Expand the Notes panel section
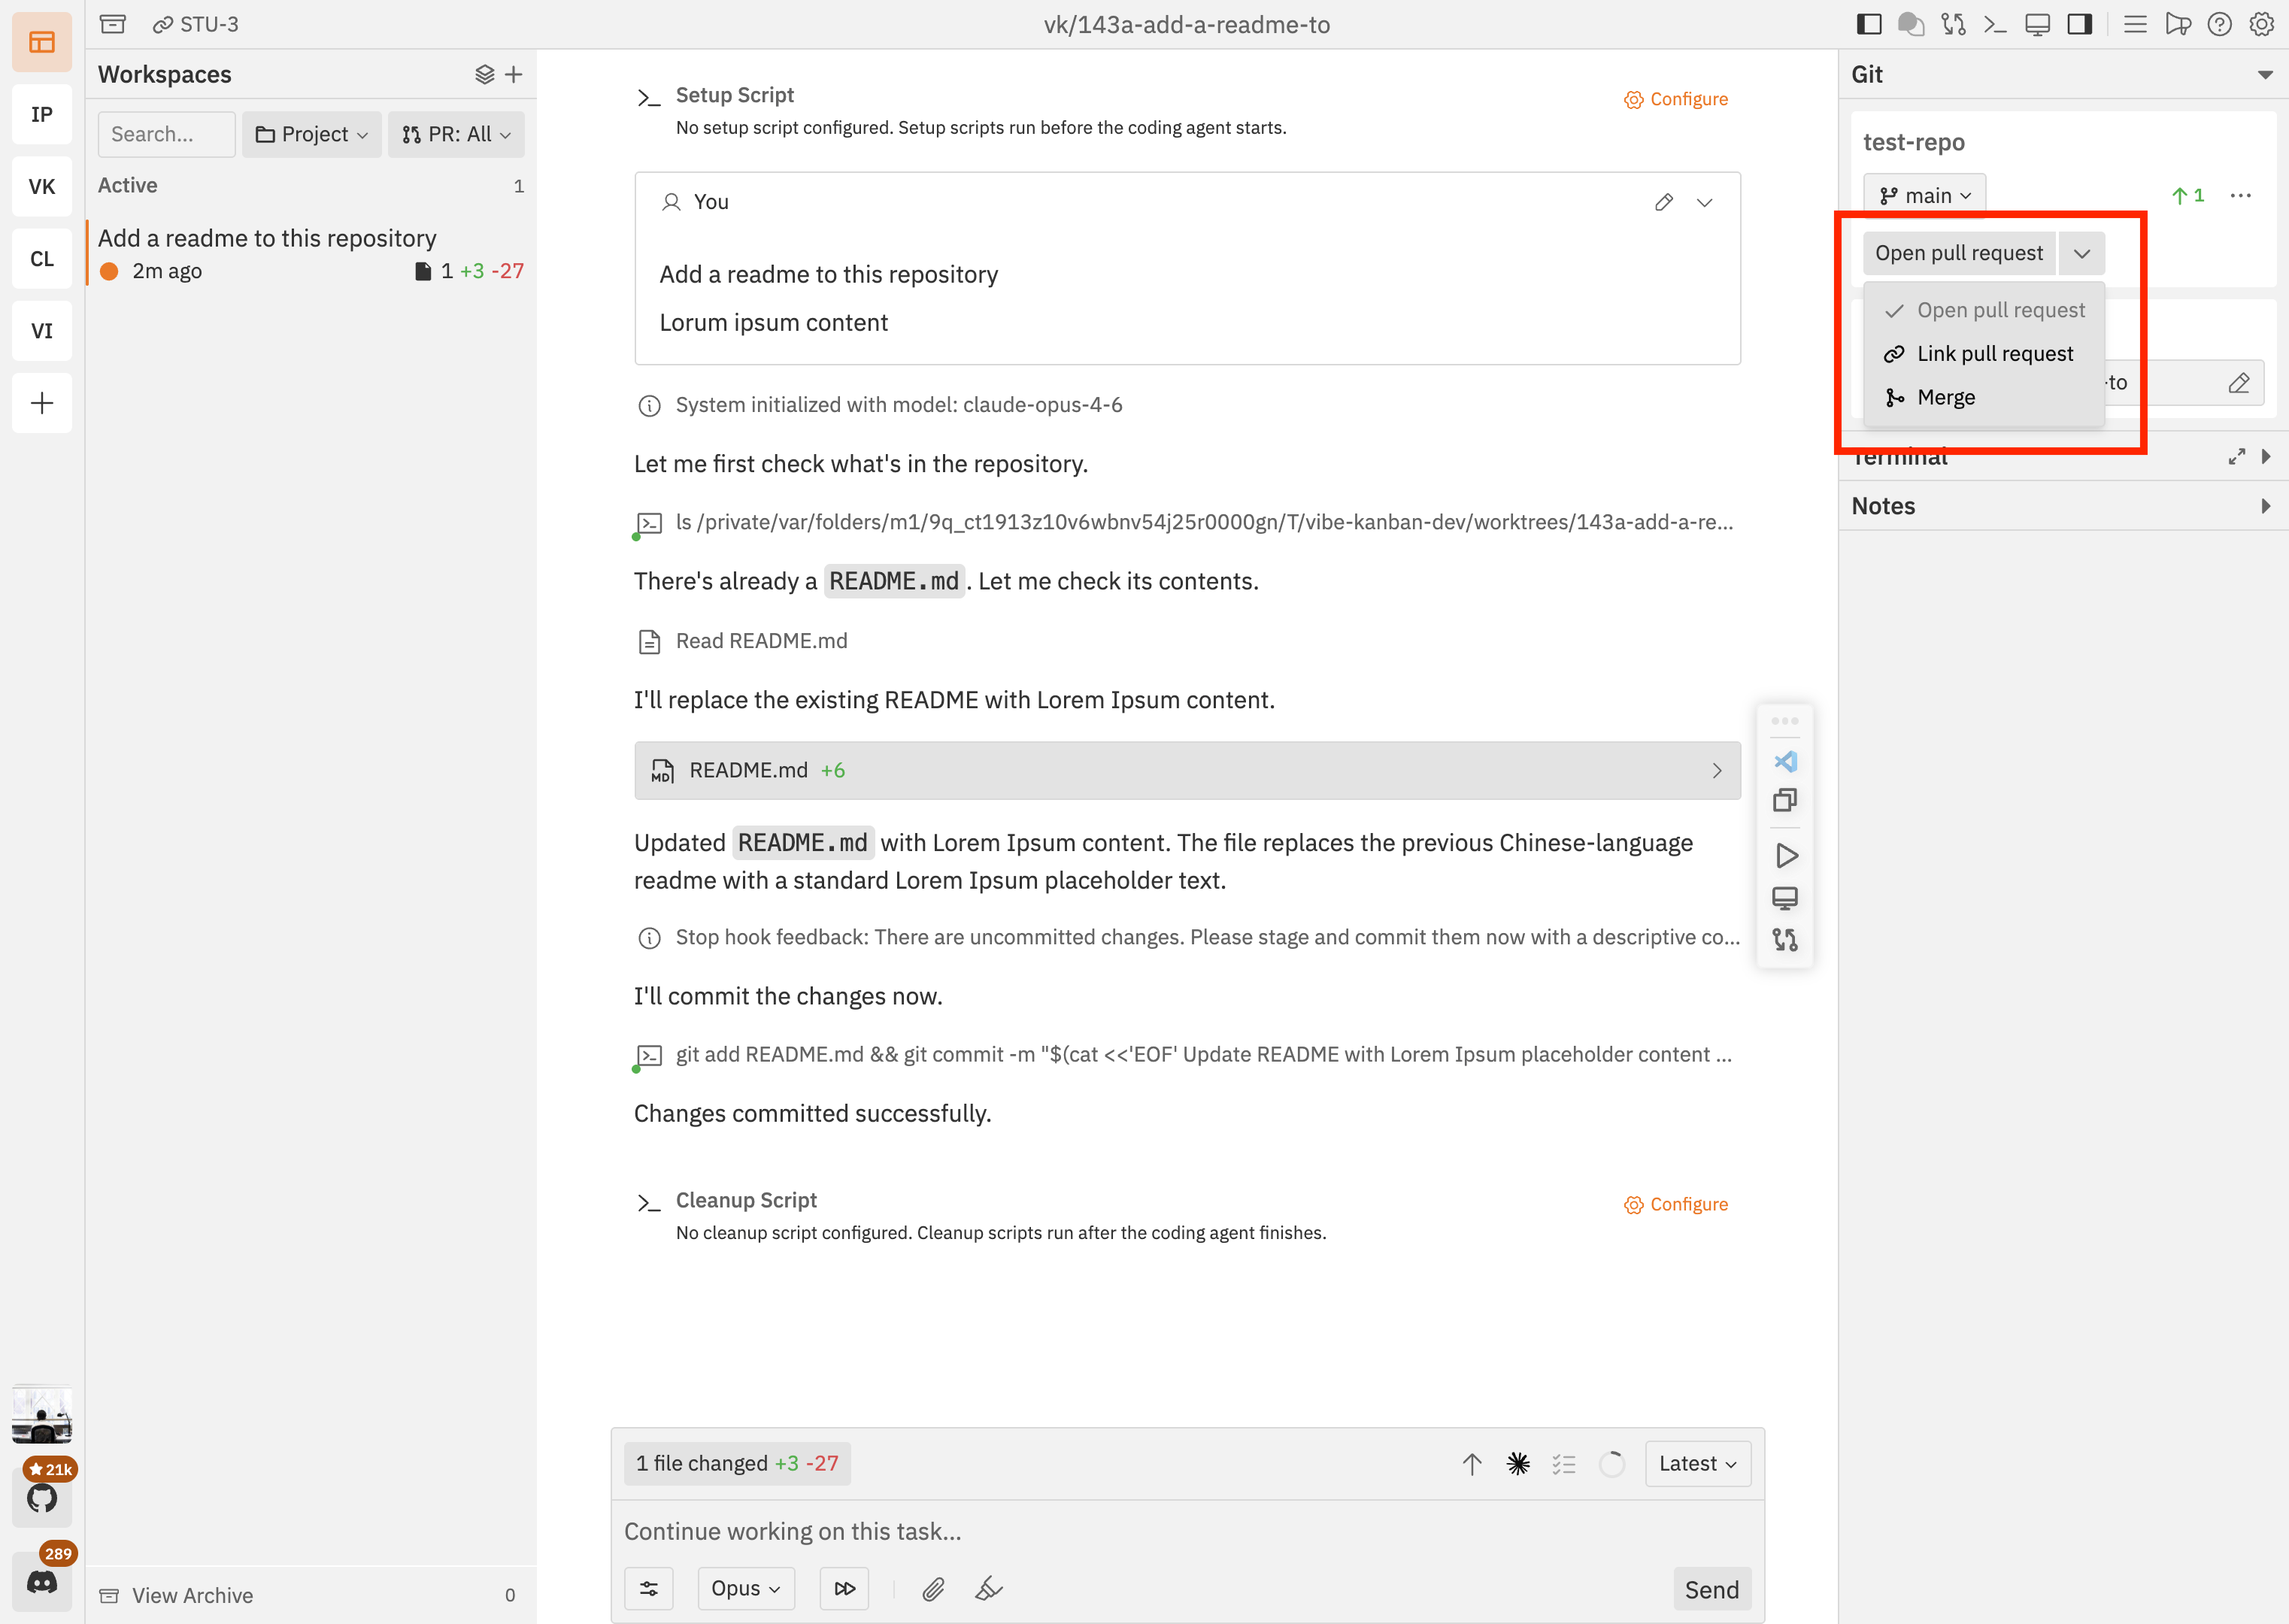 (2063, 506)
